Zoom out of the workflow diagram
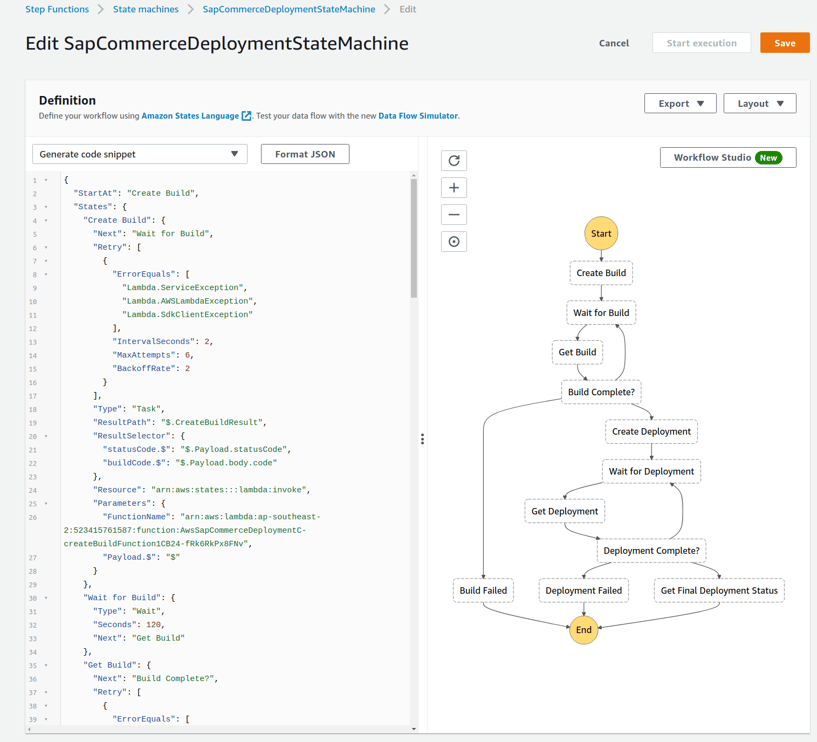Screen dimensions: 817x742 coord(453,213)
